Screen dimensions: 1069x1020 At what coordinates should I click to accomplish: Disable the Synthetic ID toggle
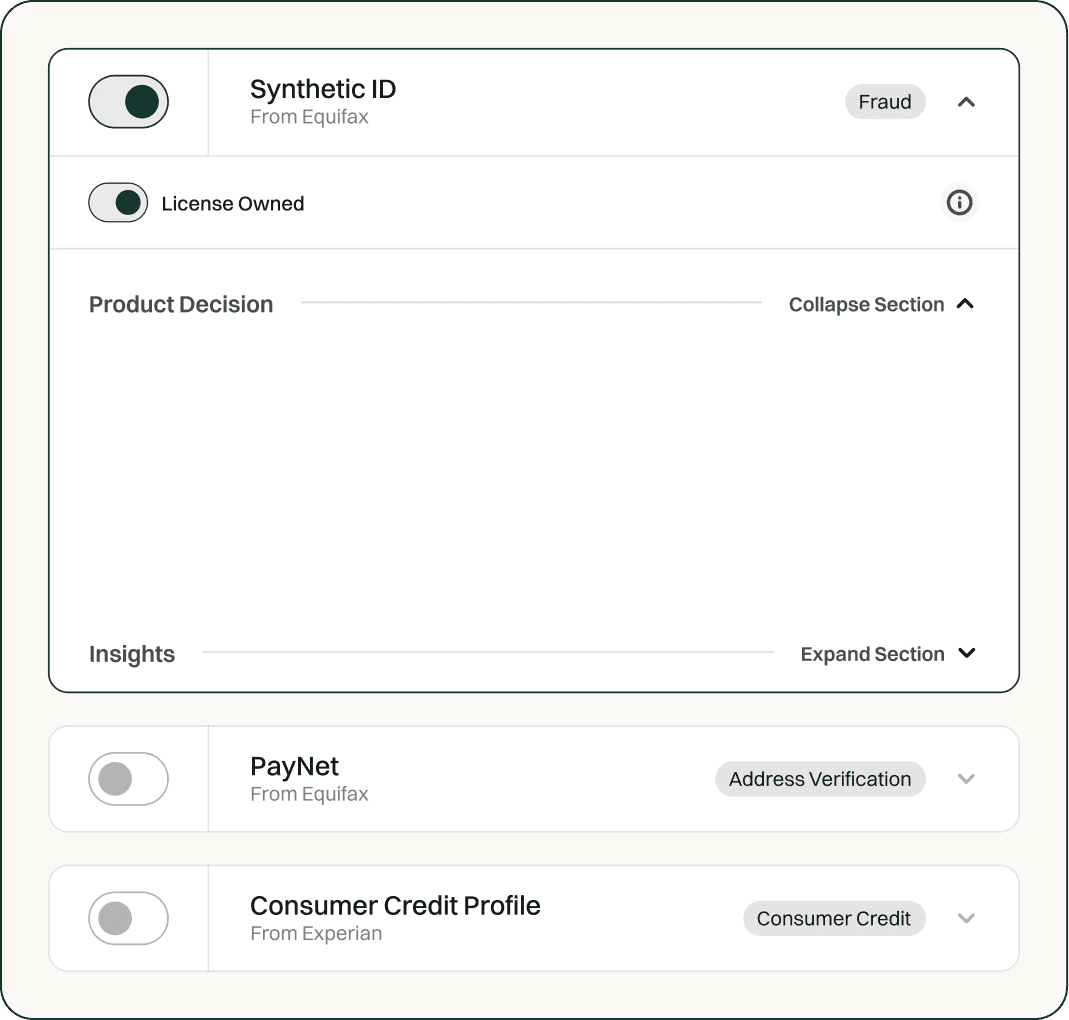(129, 102)
